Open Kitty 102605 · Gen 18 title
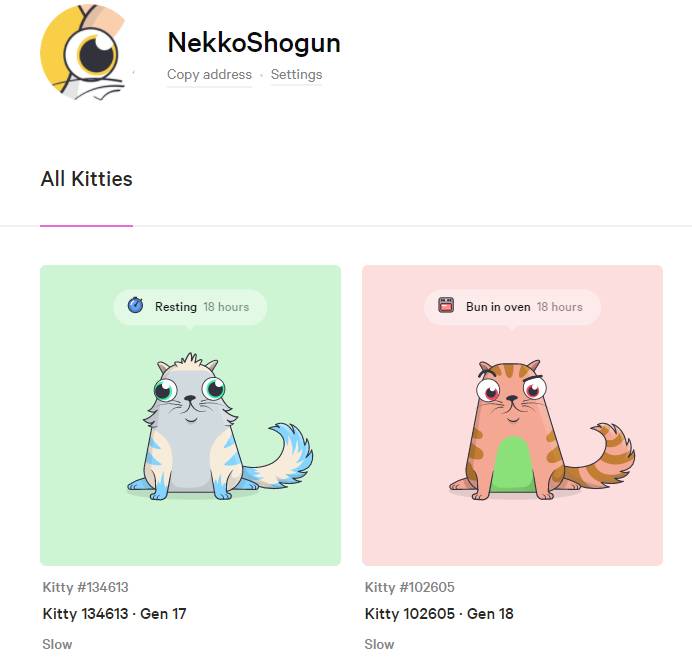 [x=439, y=614]
